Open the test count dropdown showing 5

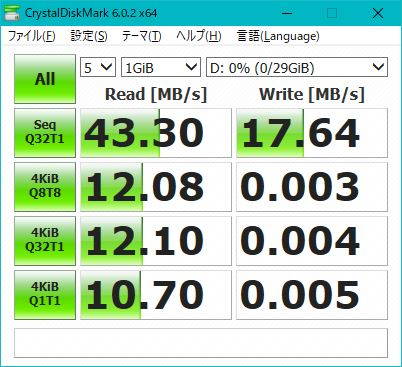[x=98, y=67]
